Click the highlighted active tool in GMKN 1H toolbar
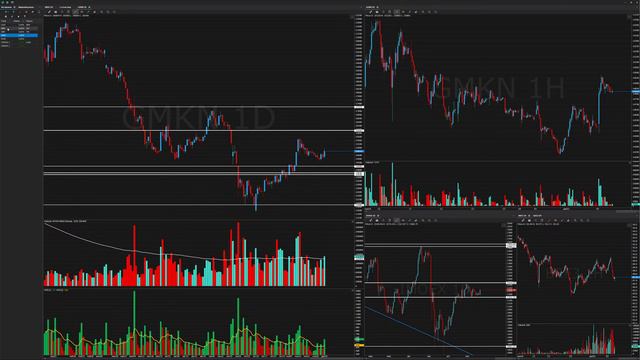 [396, 12]
